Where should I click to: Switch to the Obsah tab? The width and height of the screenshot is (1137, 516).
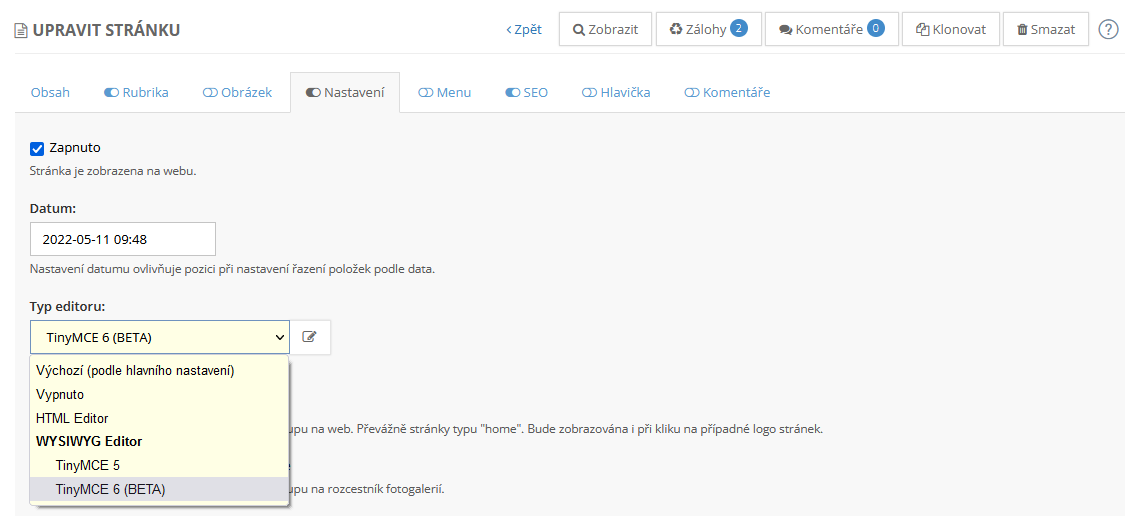(50, 92)
